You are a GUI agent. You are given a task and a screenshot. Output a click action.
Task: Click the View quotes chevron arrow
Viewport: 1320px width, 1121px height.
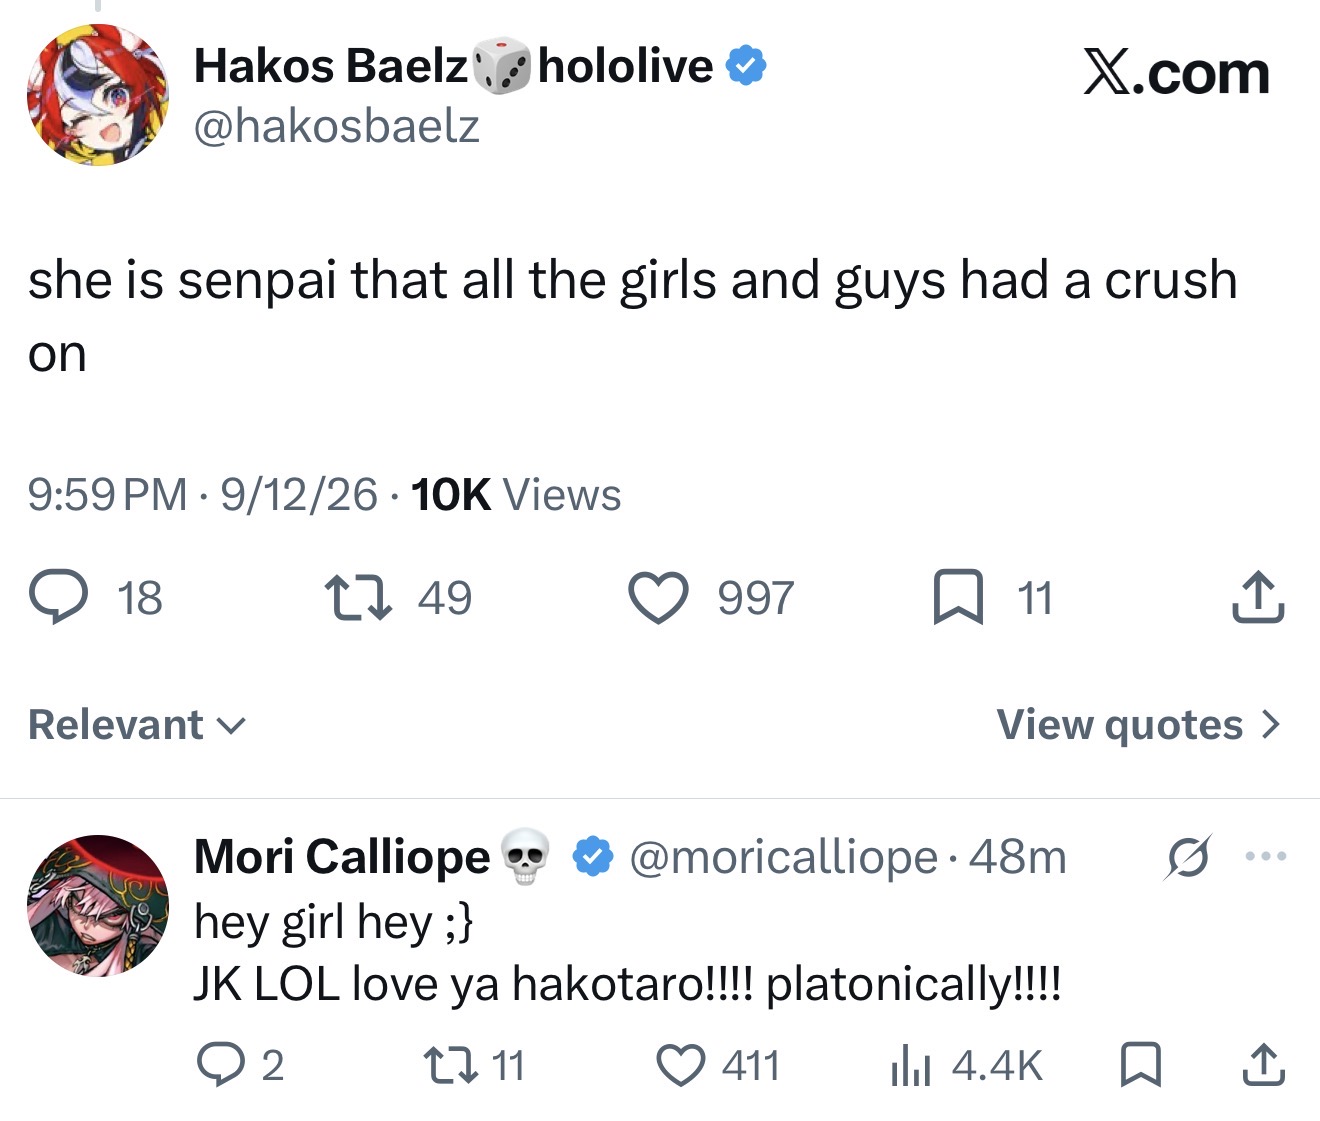point(1270,725)
